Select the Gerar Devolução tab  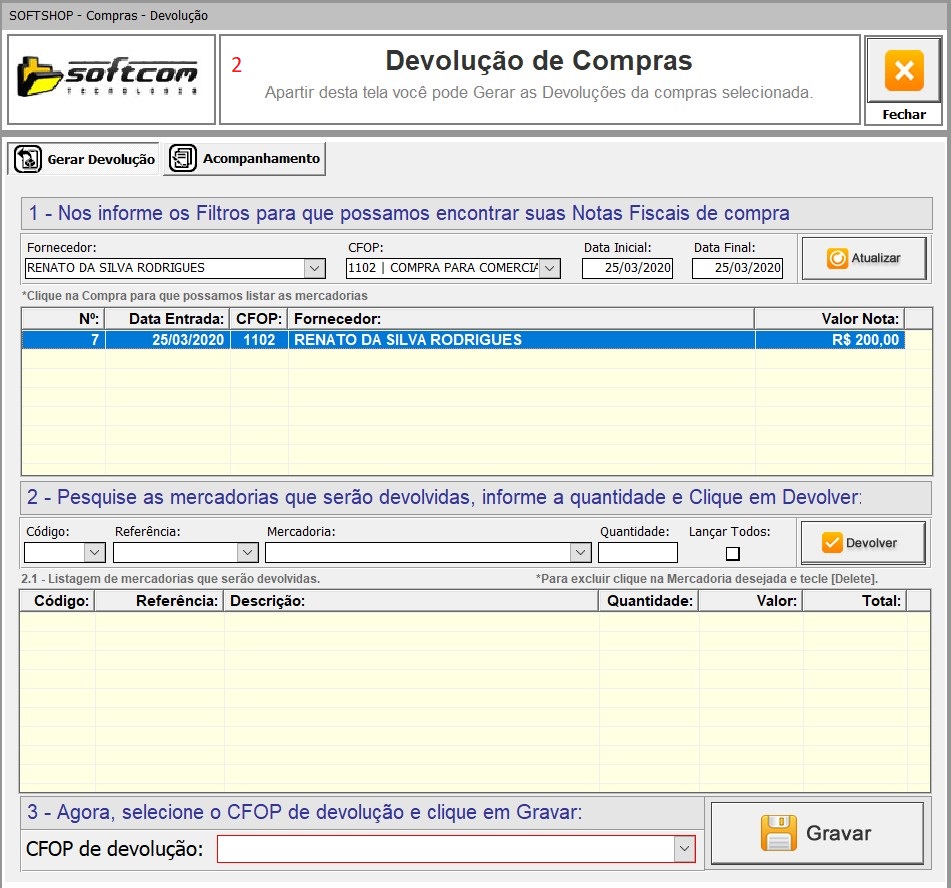point(100,159)
